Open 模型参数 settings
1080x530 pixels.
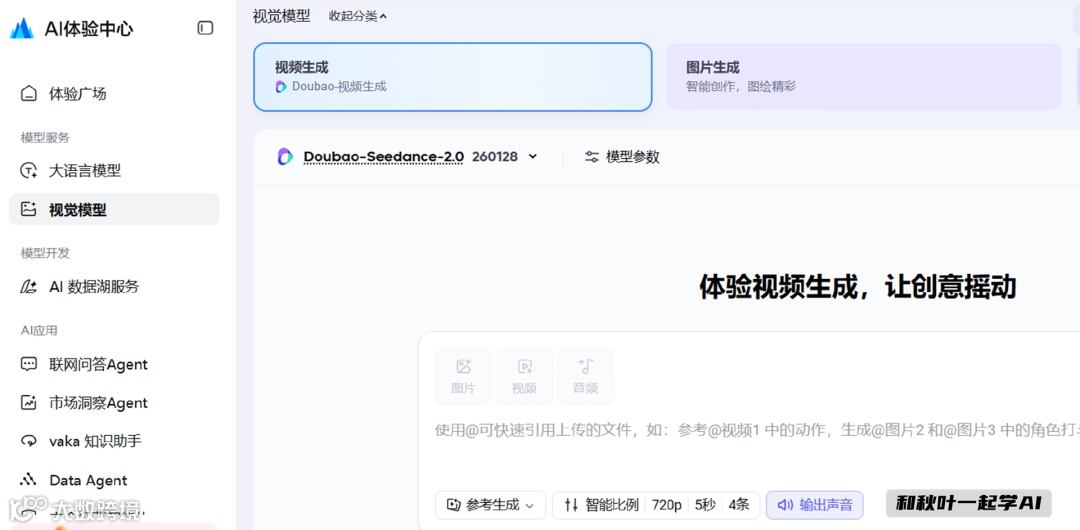(622, 156)
